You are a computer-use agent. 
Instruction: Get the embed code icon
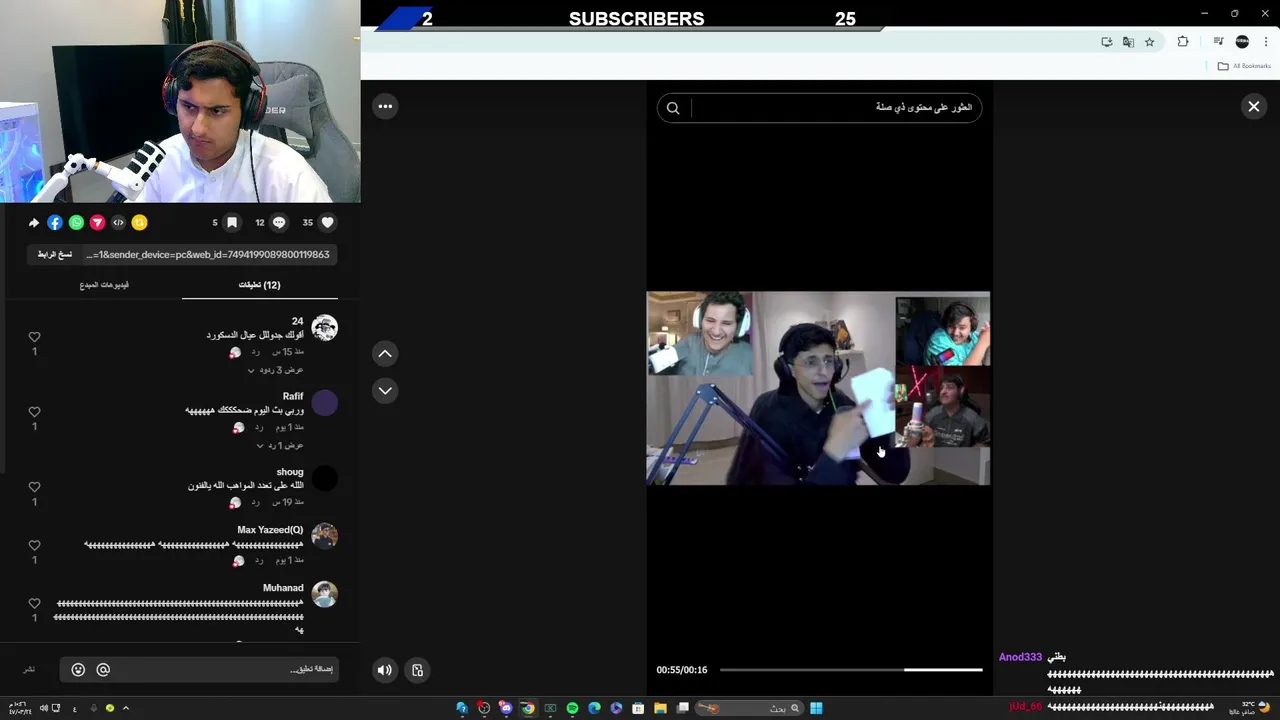coord(118,223)
